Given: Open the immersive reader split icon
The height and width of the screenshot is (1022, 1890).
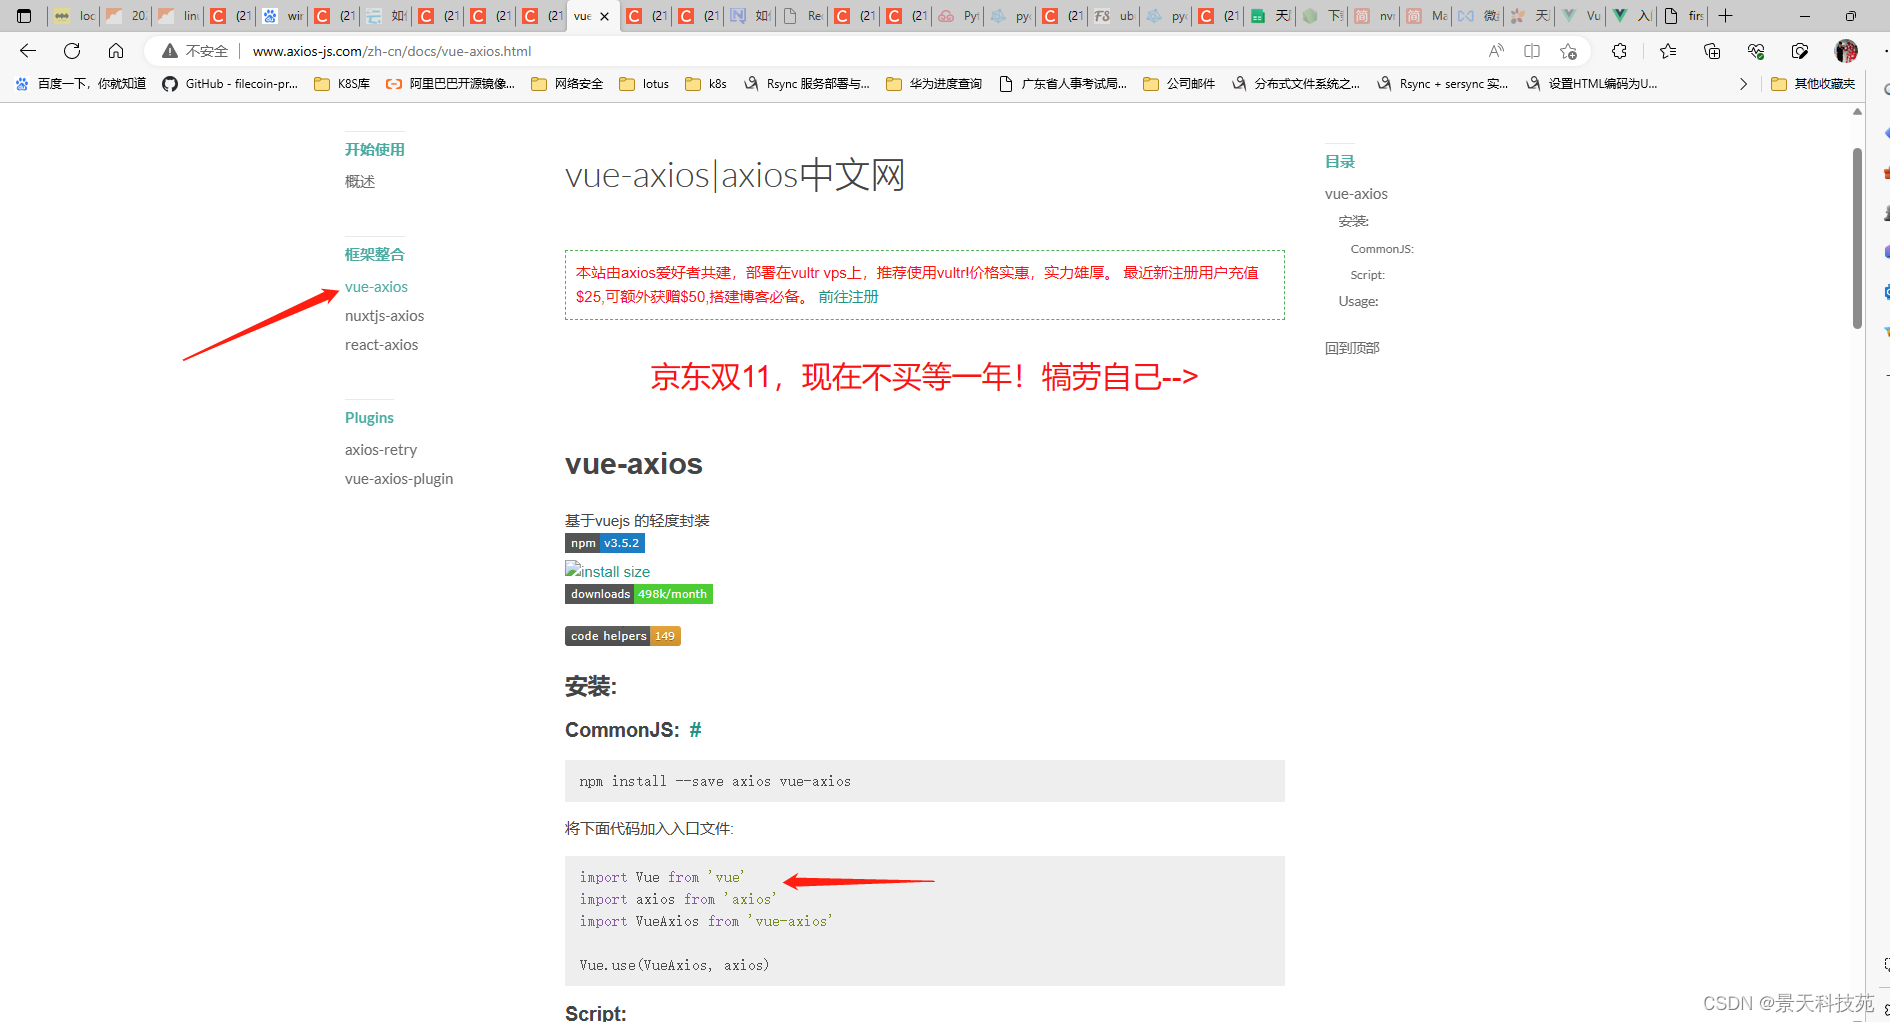Looking at the screenshot, I should click(1532, 51).
